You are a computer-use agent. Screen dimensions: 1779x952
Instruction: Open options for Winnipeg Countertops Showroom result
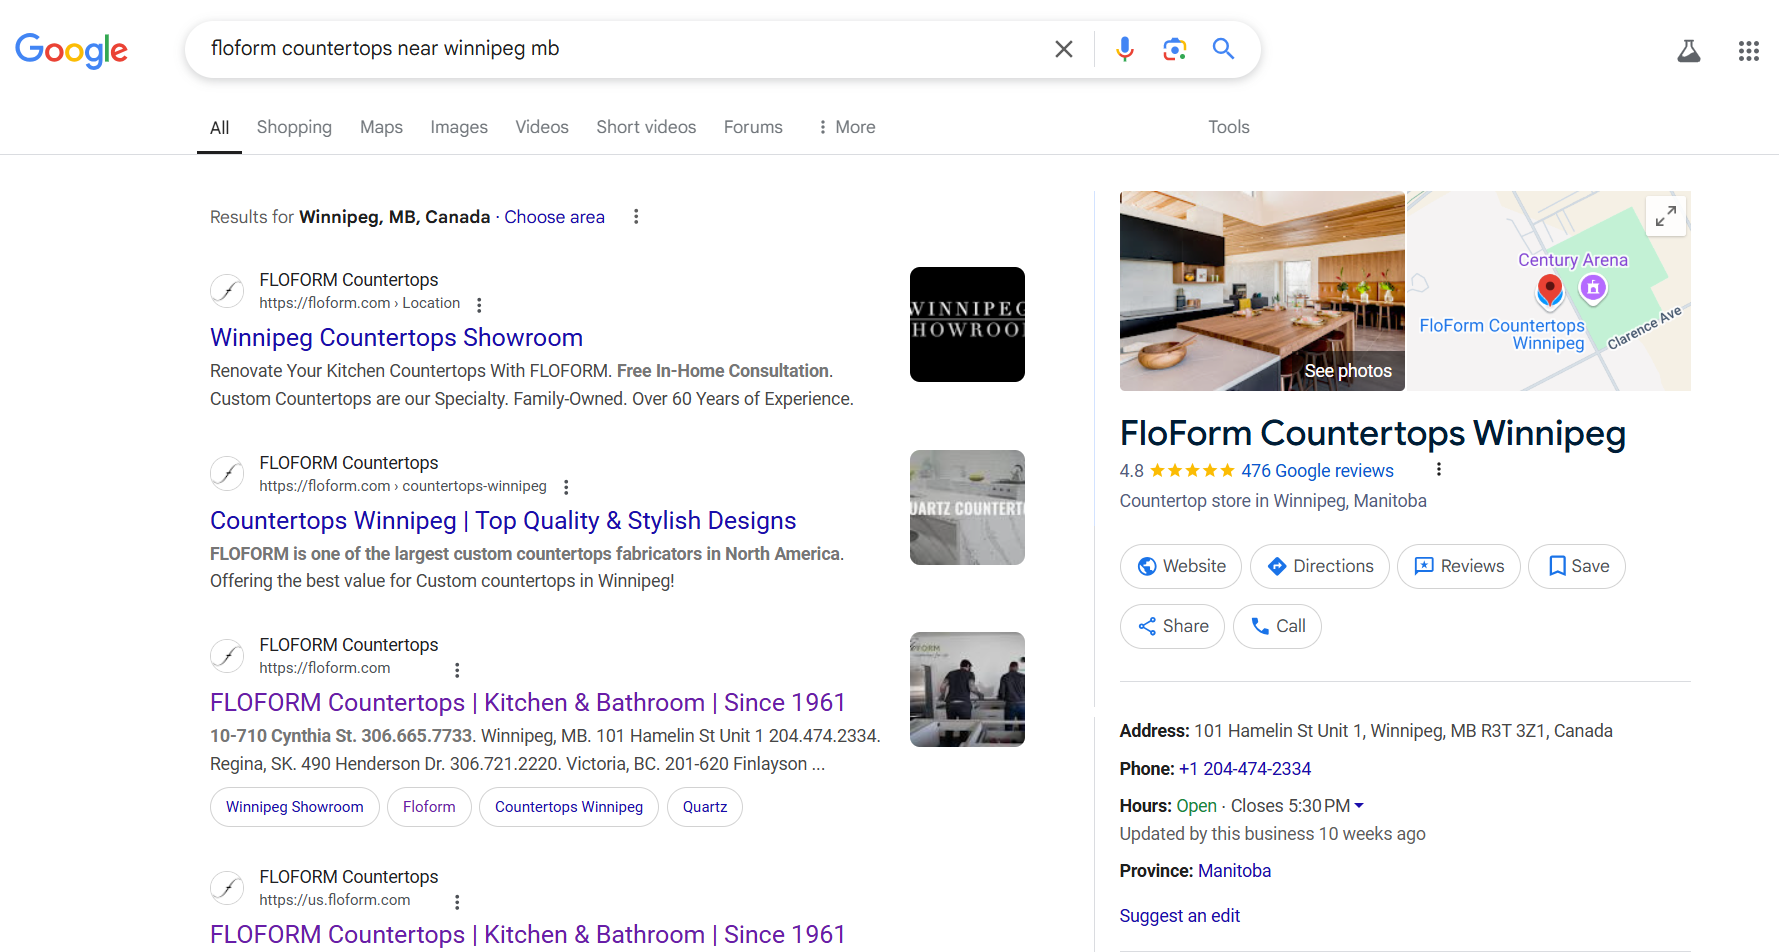click(479, 305)
